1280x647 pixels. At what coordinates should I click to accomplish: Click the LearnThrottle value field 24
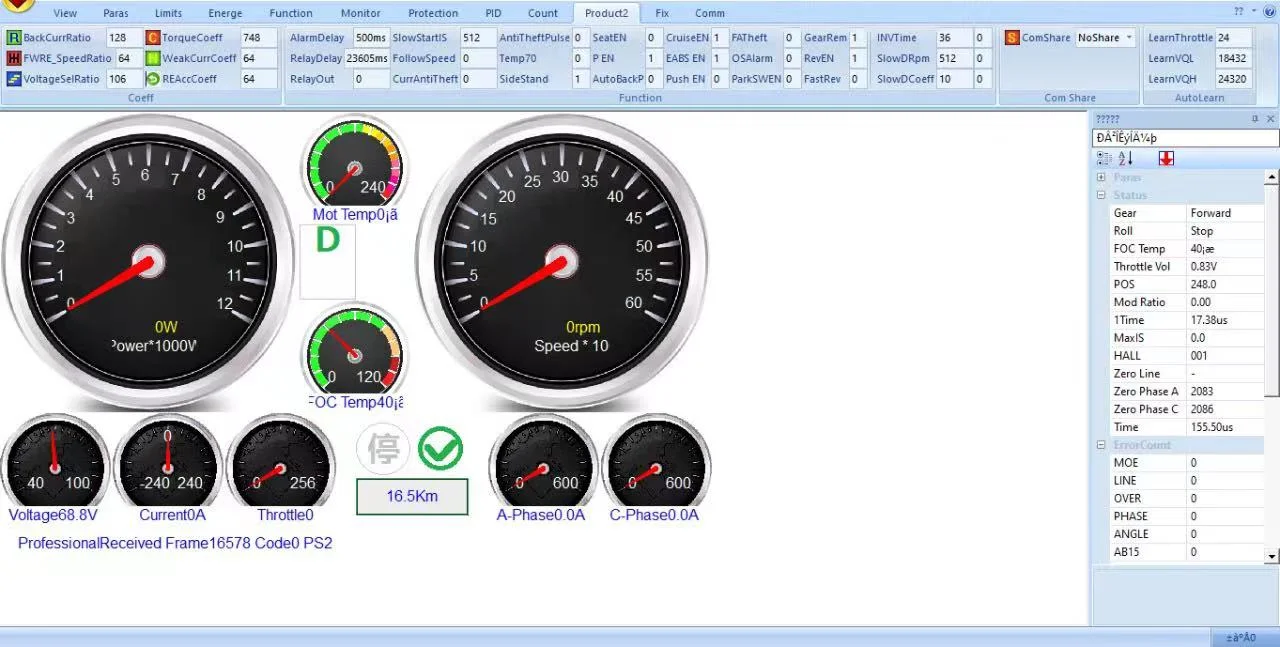coord(1234,38)
